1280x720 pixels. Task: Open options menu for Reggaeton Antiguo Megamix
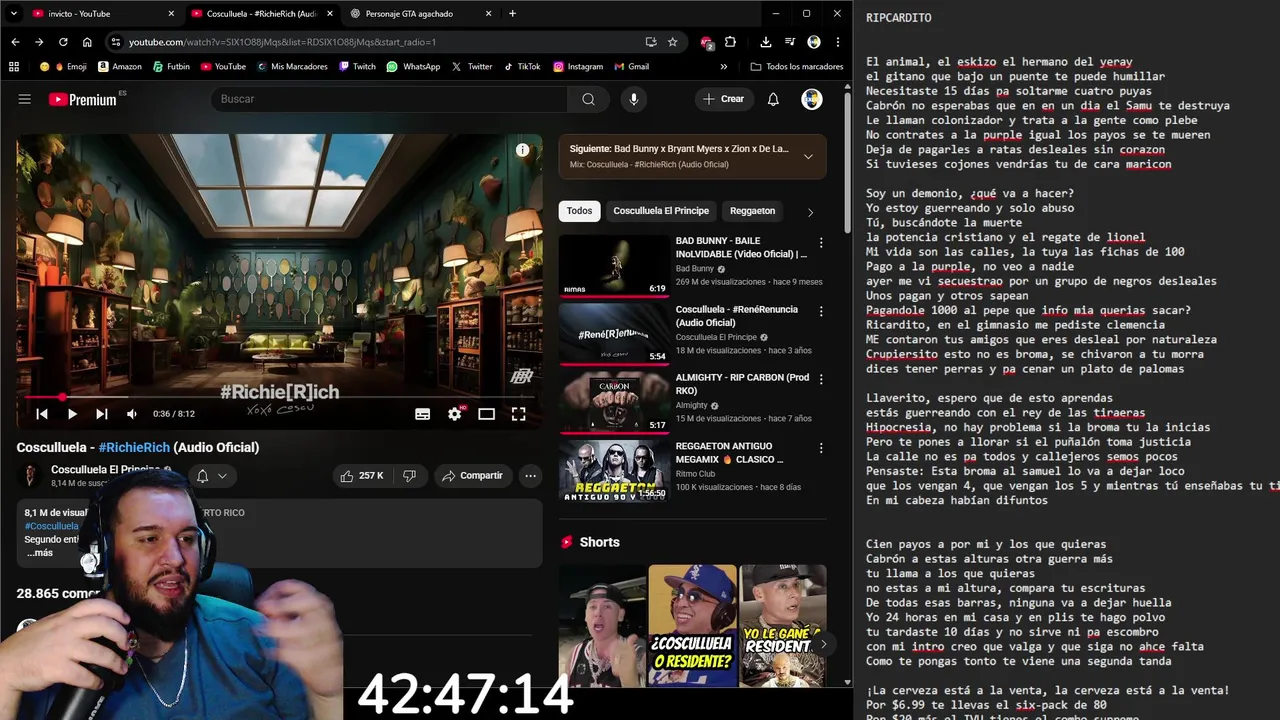[821, 448]
